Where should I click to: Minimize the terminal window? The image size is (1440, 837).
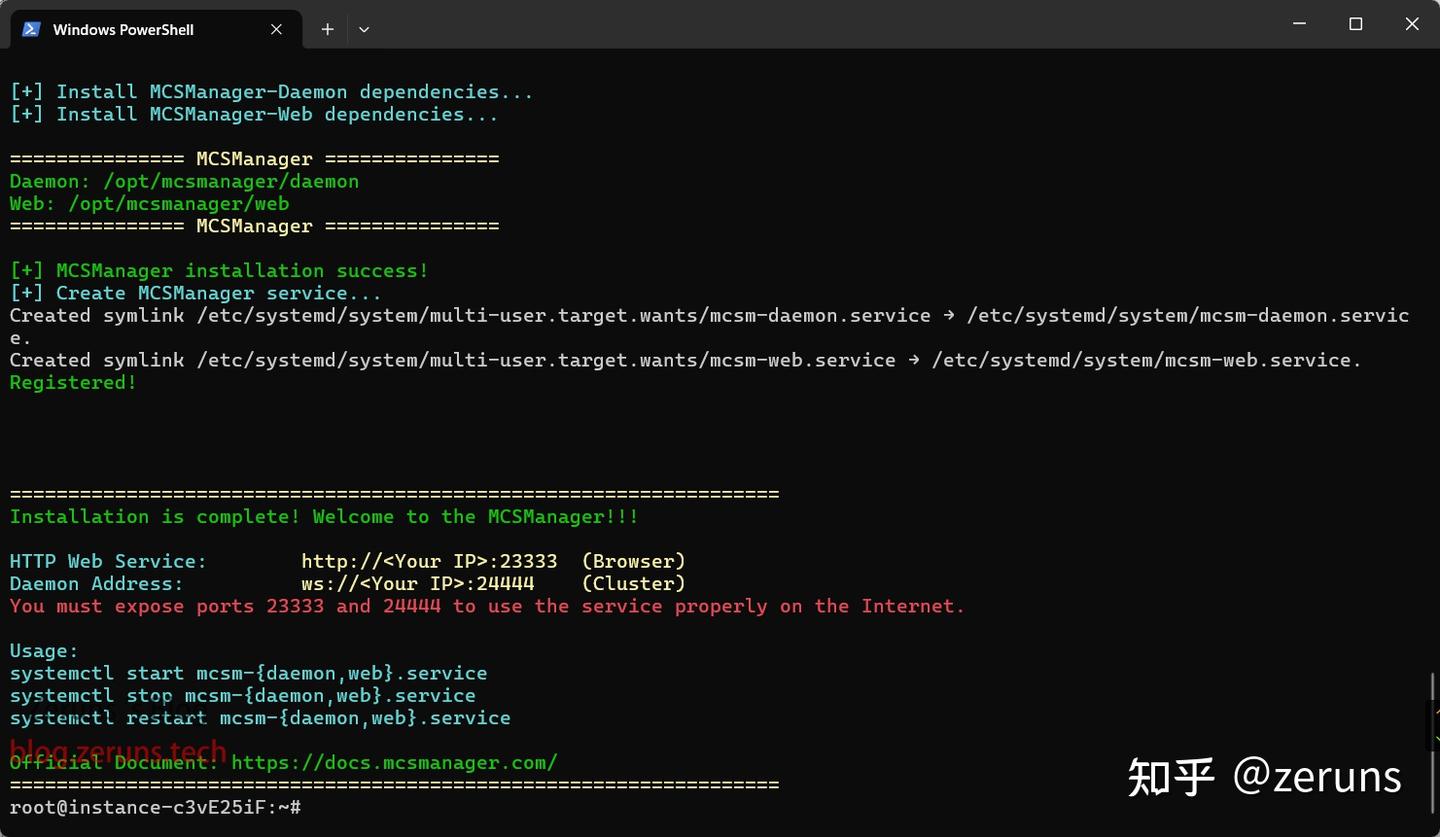tap(1299, 24)
